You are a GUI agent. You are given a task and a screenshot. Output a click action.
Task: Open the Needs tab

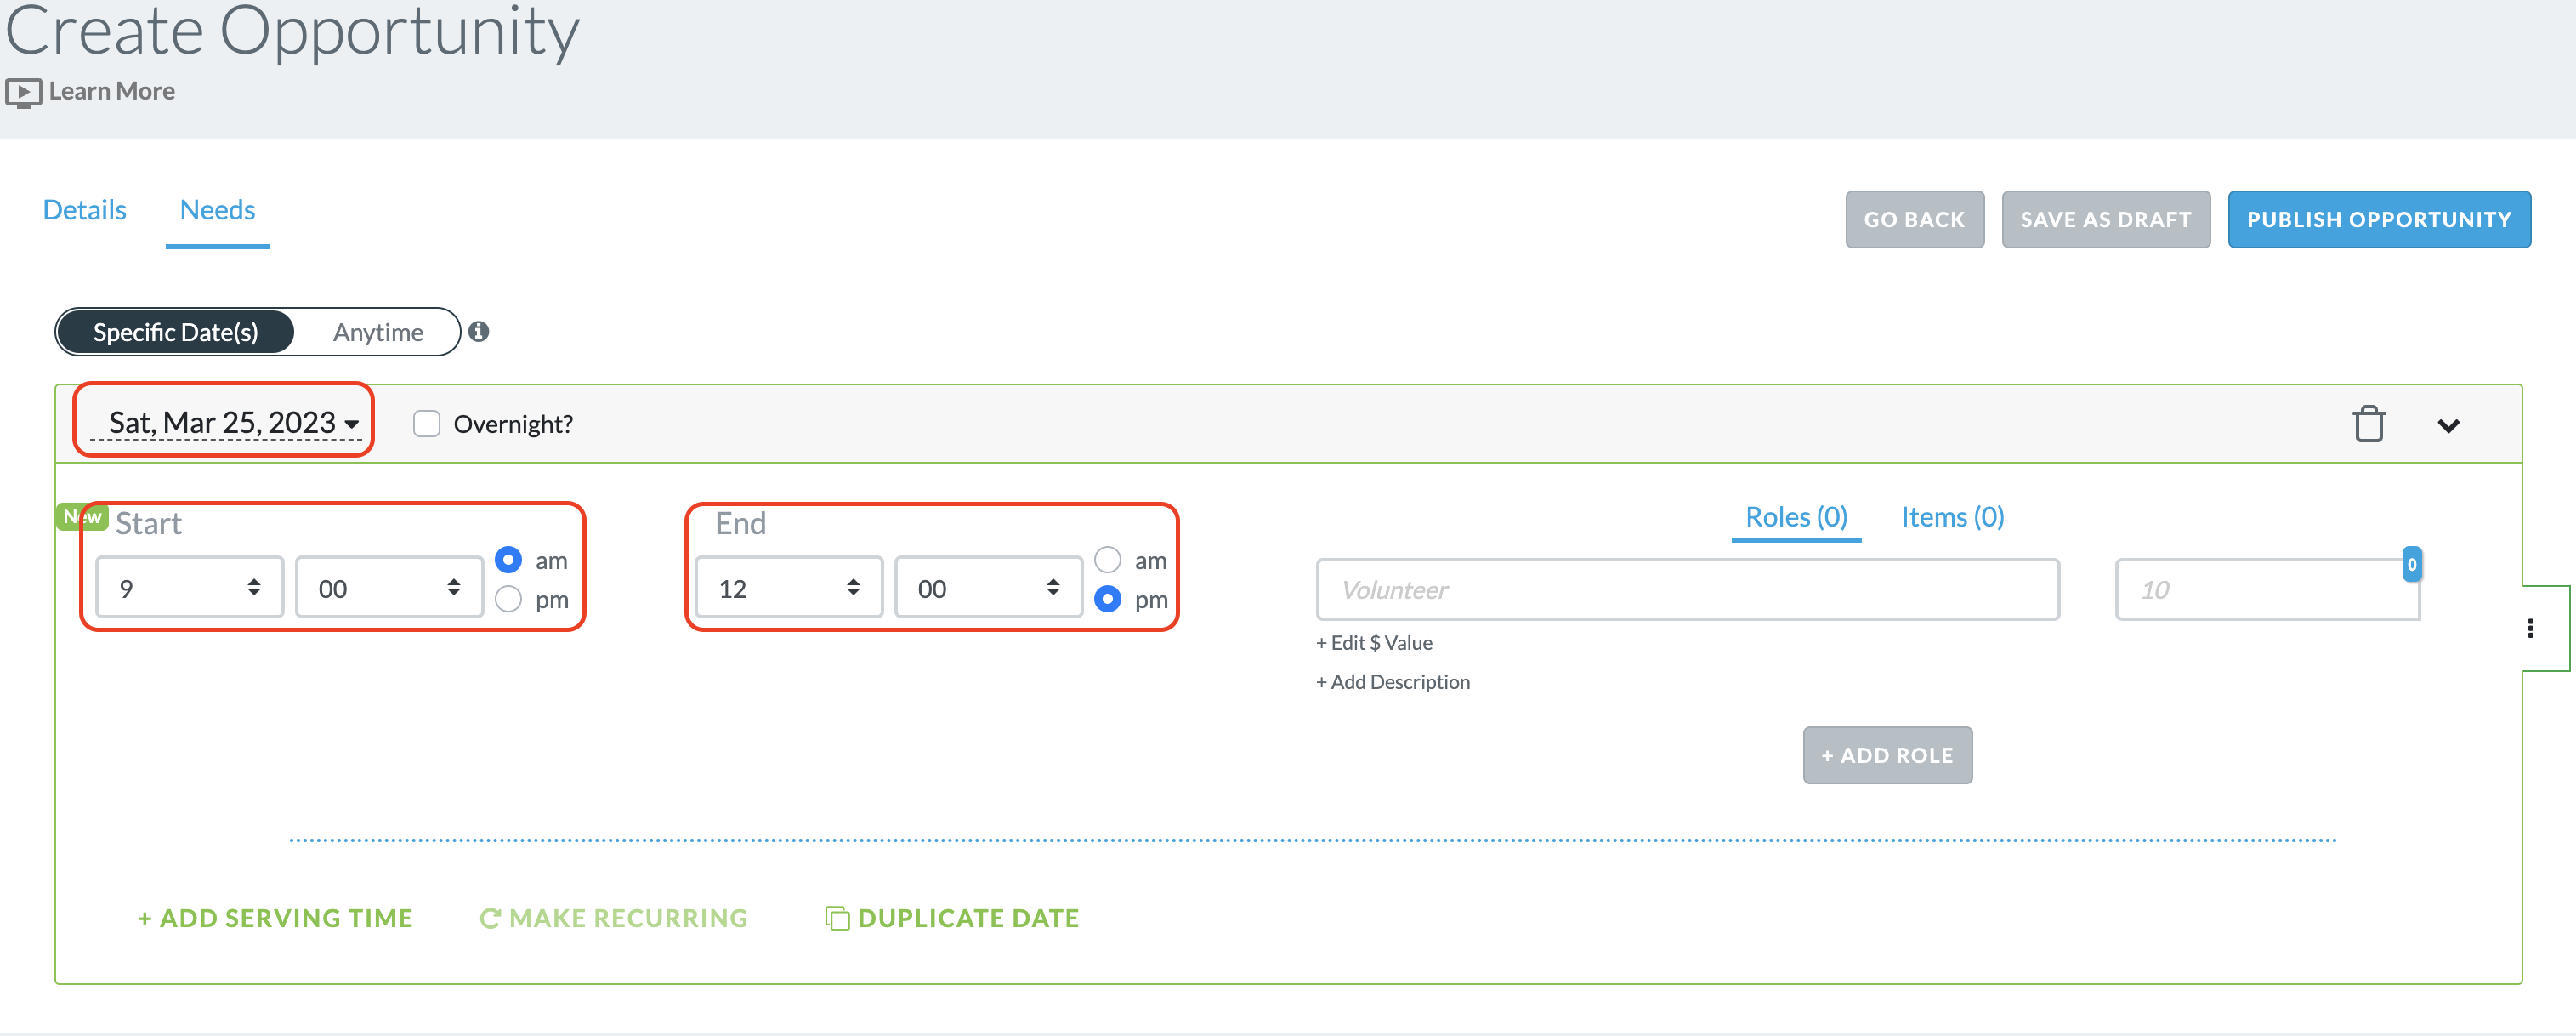pos(217,210)
